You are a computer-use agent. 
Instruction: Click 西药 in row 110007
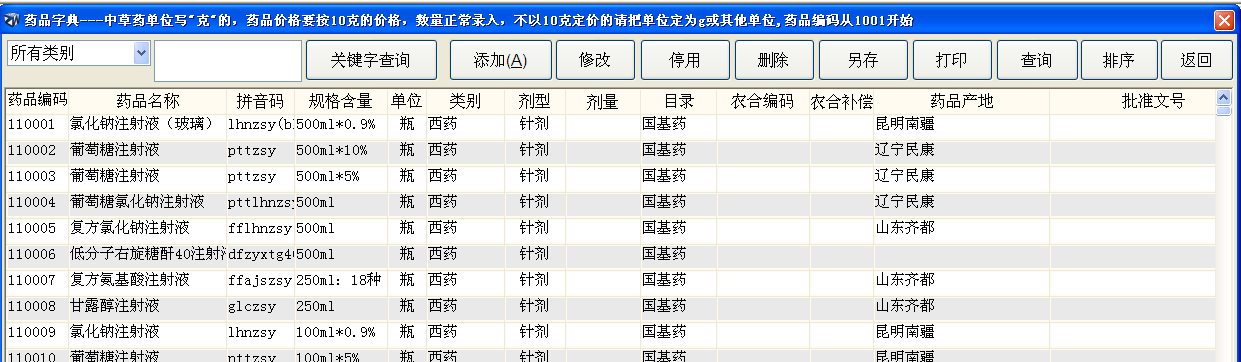(444, 280)
